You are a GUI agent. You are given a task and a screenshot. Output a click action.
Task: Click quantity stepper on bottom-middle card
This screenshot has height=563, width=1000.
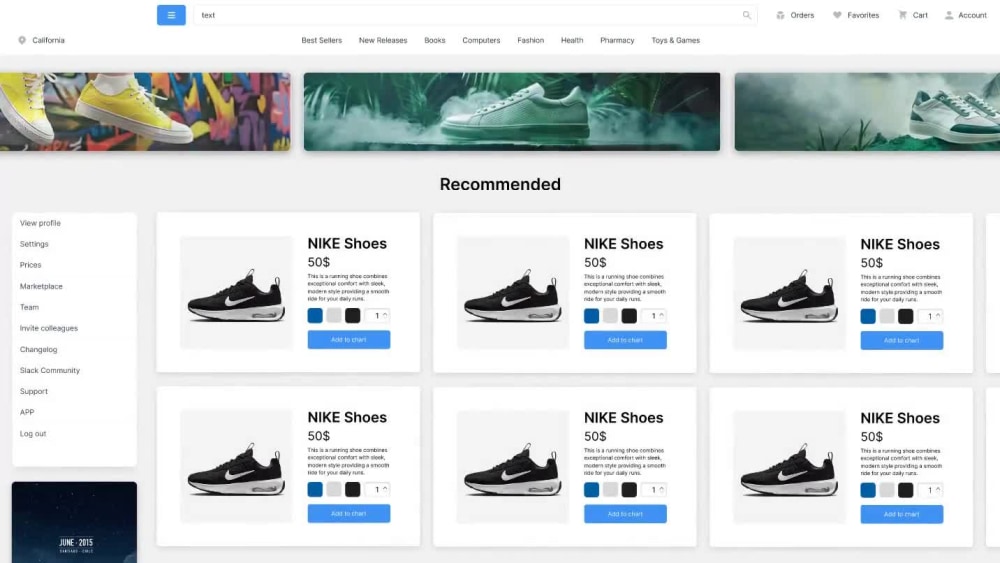pyautogui.click(x=654, y=490)
